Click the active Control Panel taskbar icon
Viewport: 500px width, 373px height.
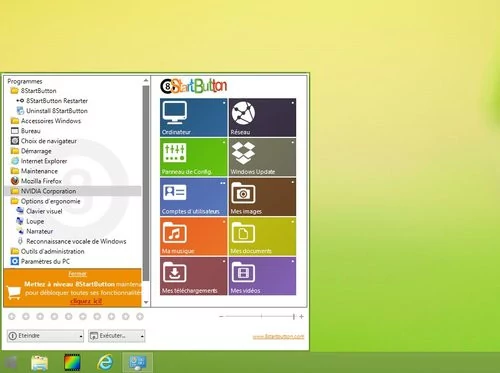coord(138,362)
